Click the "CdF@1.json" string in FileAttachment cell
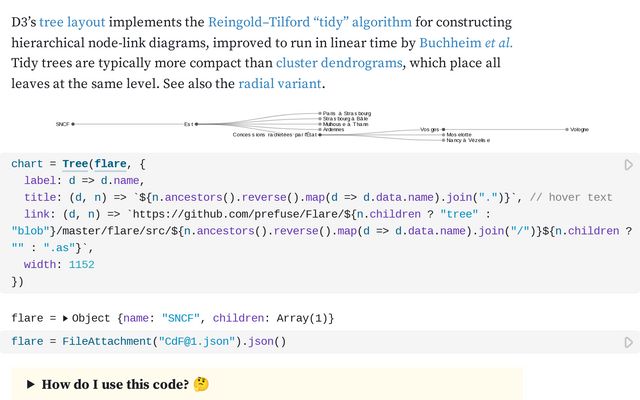The width and height of the screenshot is (640, 400). point(197,341)
